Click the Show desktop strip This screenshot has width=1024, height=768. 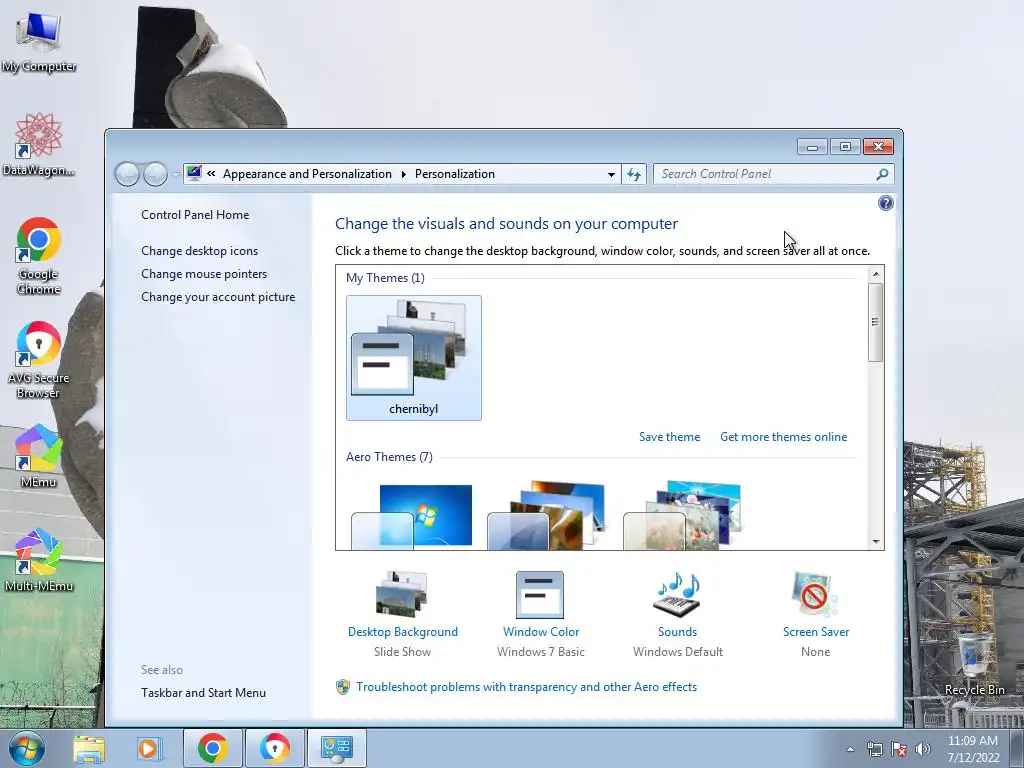pyautogui.click(x=1017, y=748)
